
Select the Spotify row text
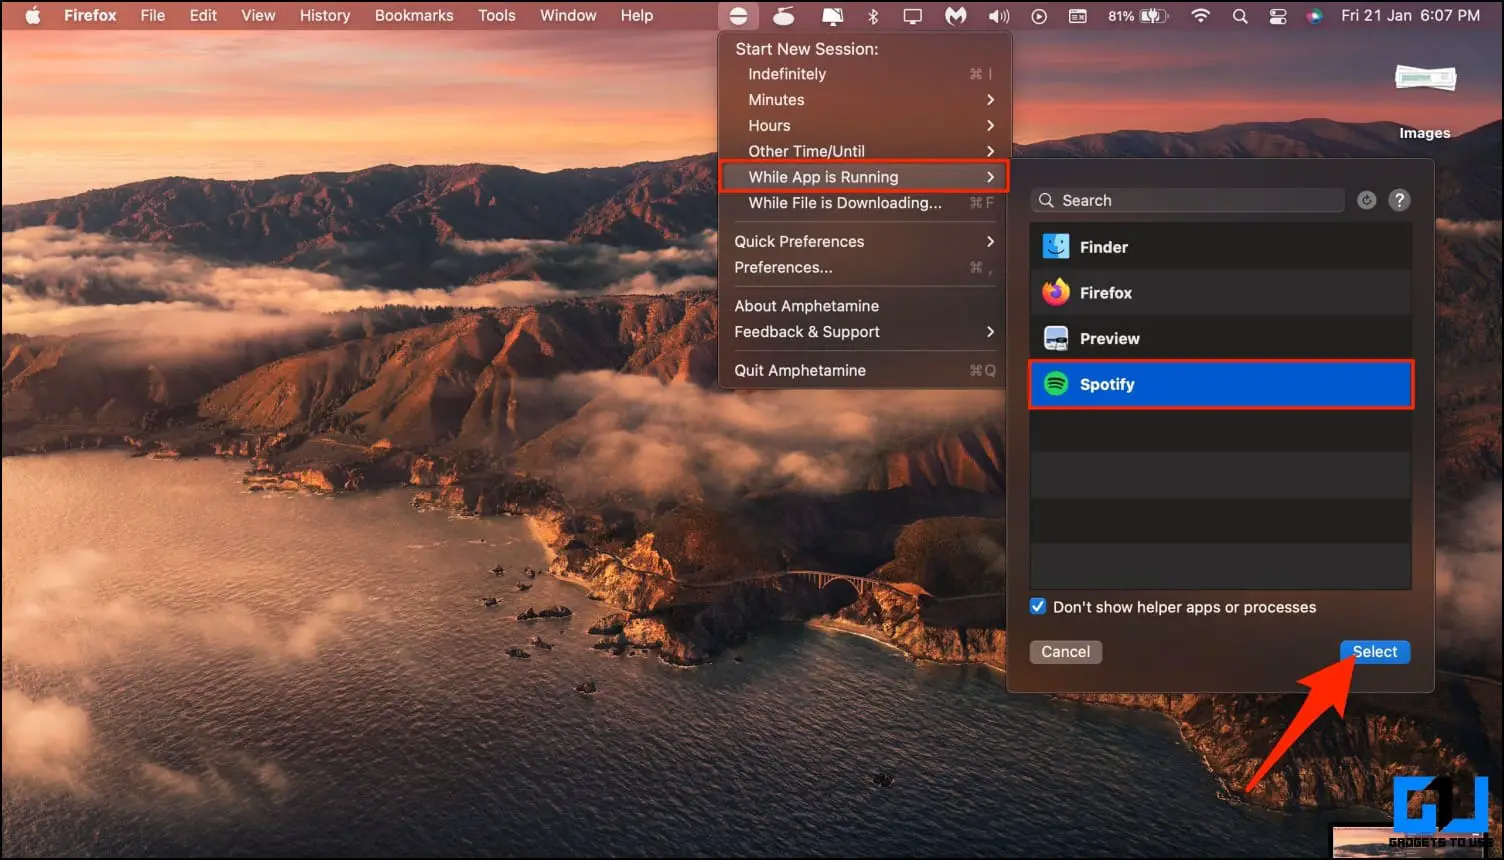coord(1107,385)
